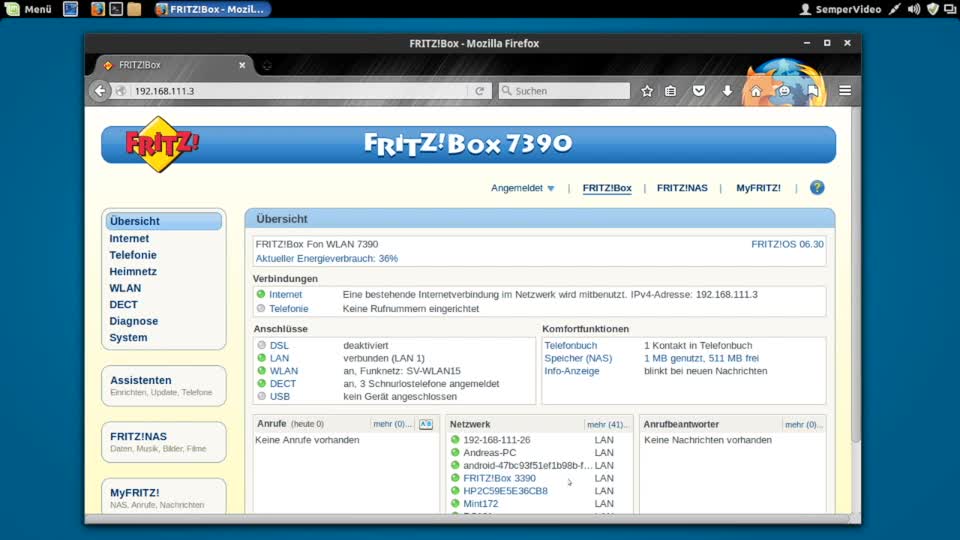Click 1 MB genutzt, 511 MB frei link
960x540 pixels.
click(x=701, y=358)
